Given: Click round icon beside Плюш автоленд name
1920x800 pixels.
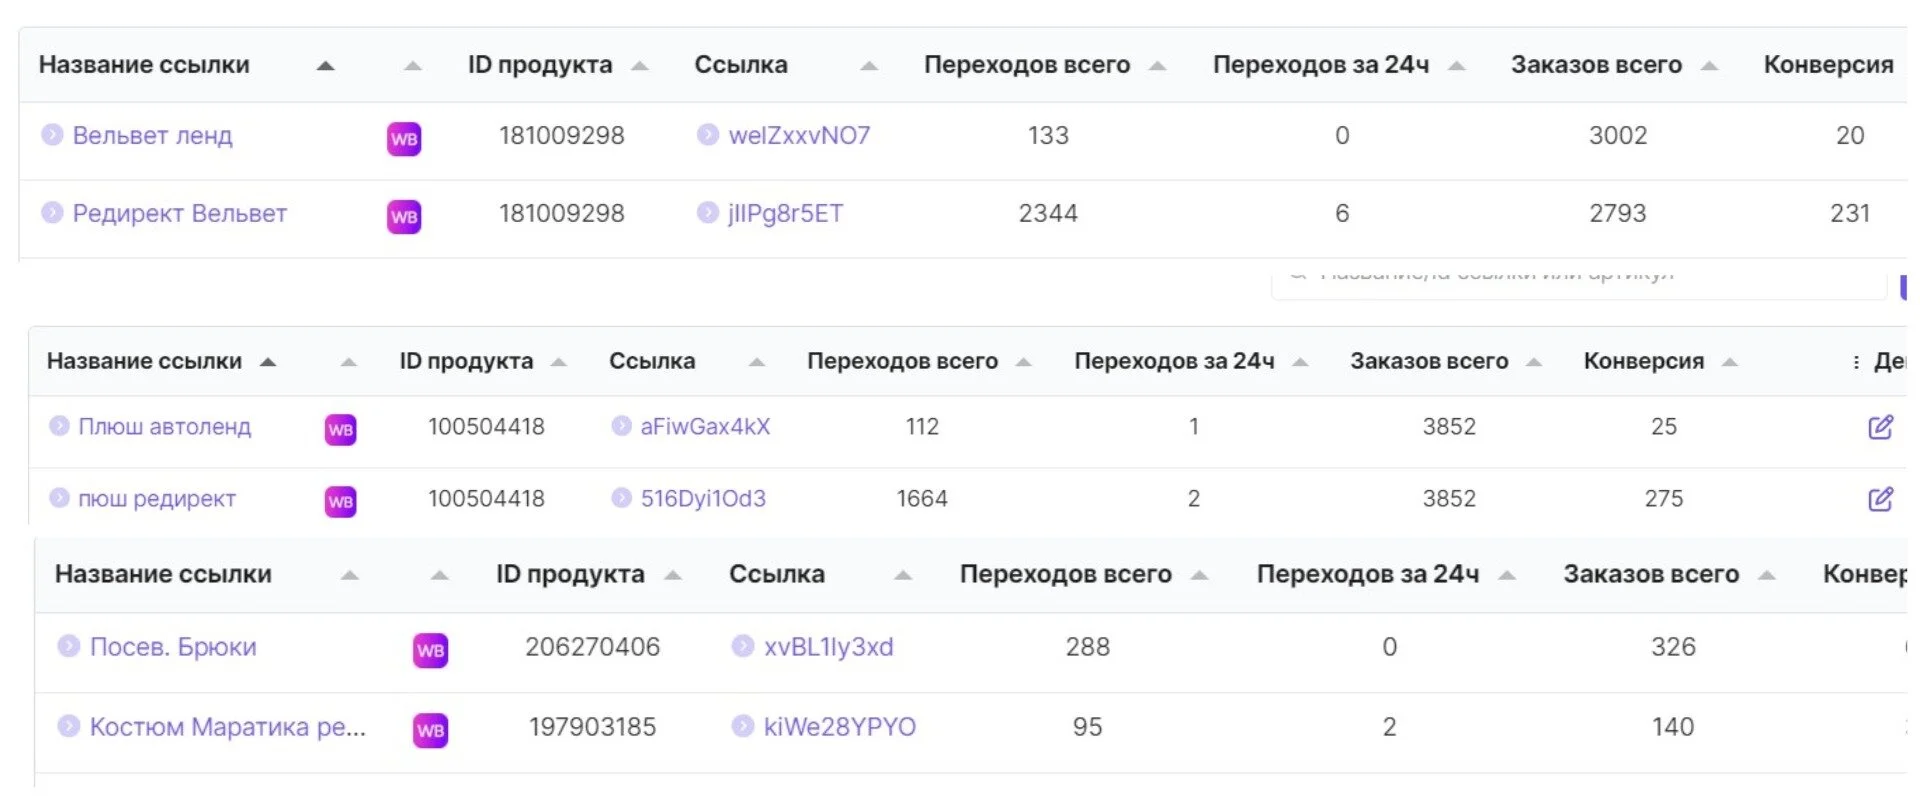Looking at the screenshot, I should coord(59,426).
